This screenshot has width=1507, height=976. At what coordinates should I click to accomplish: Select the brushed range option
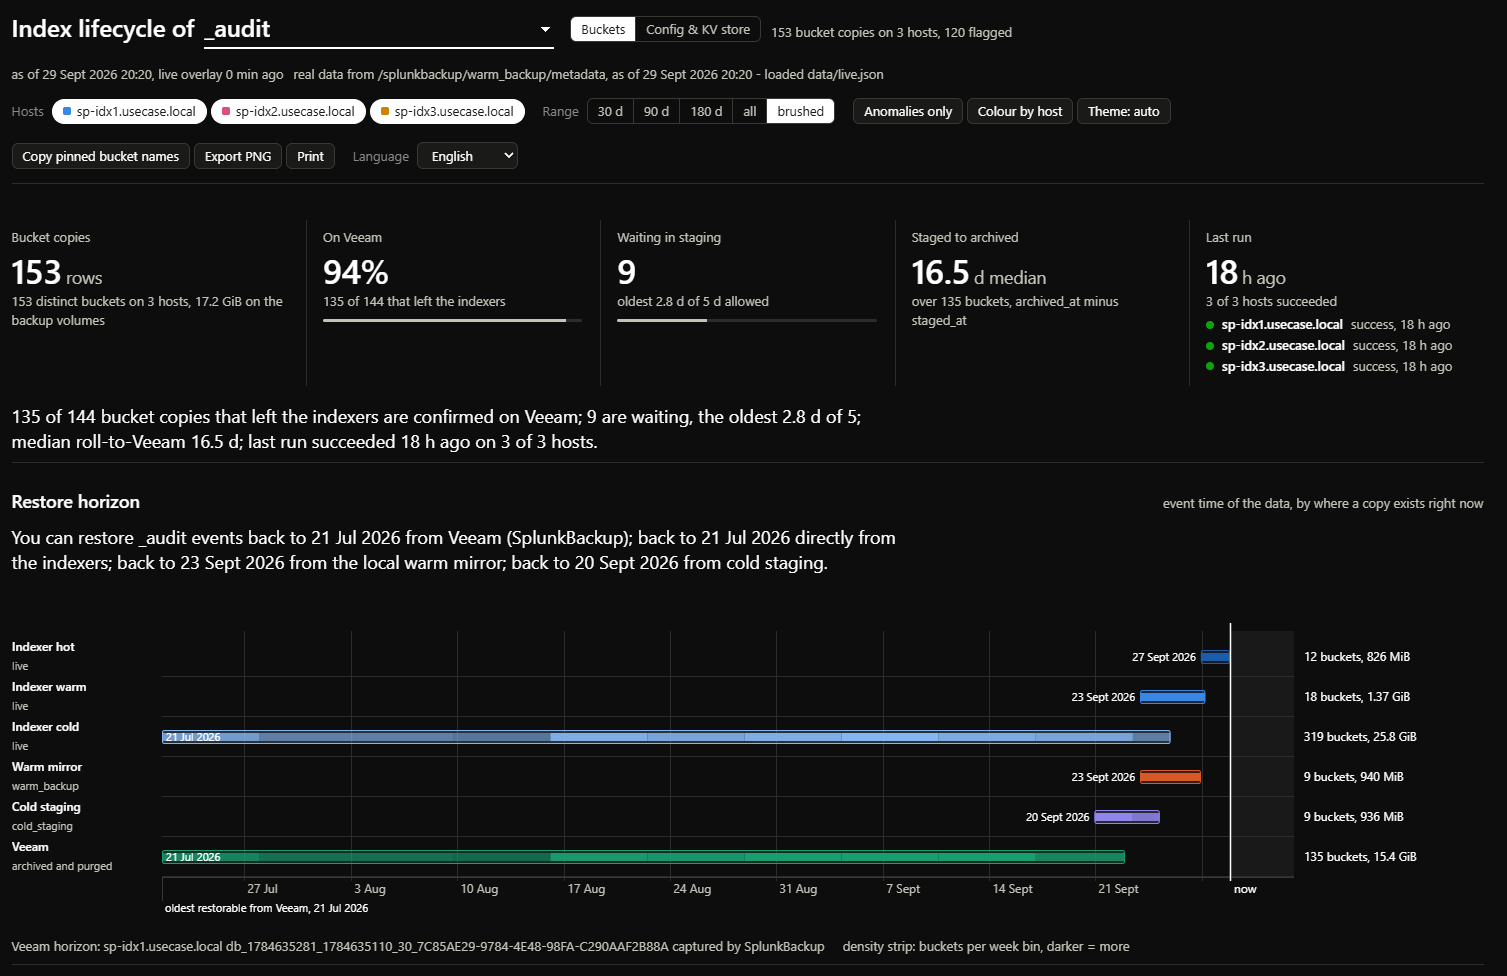tap(801, 111)
